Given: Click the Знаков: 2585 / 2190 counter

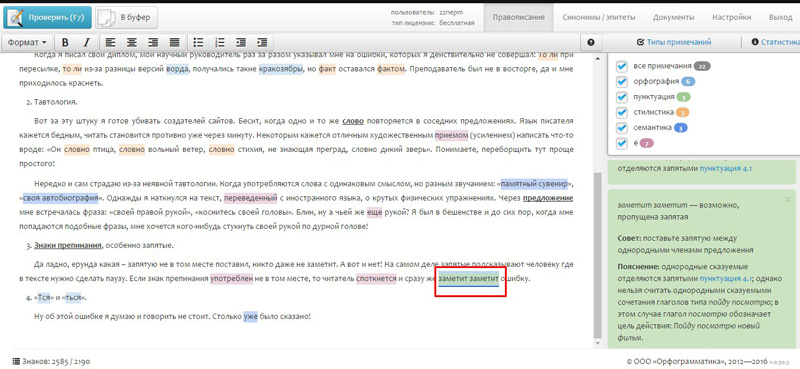Looking at the screenshot, I should (x=52, y=361).
